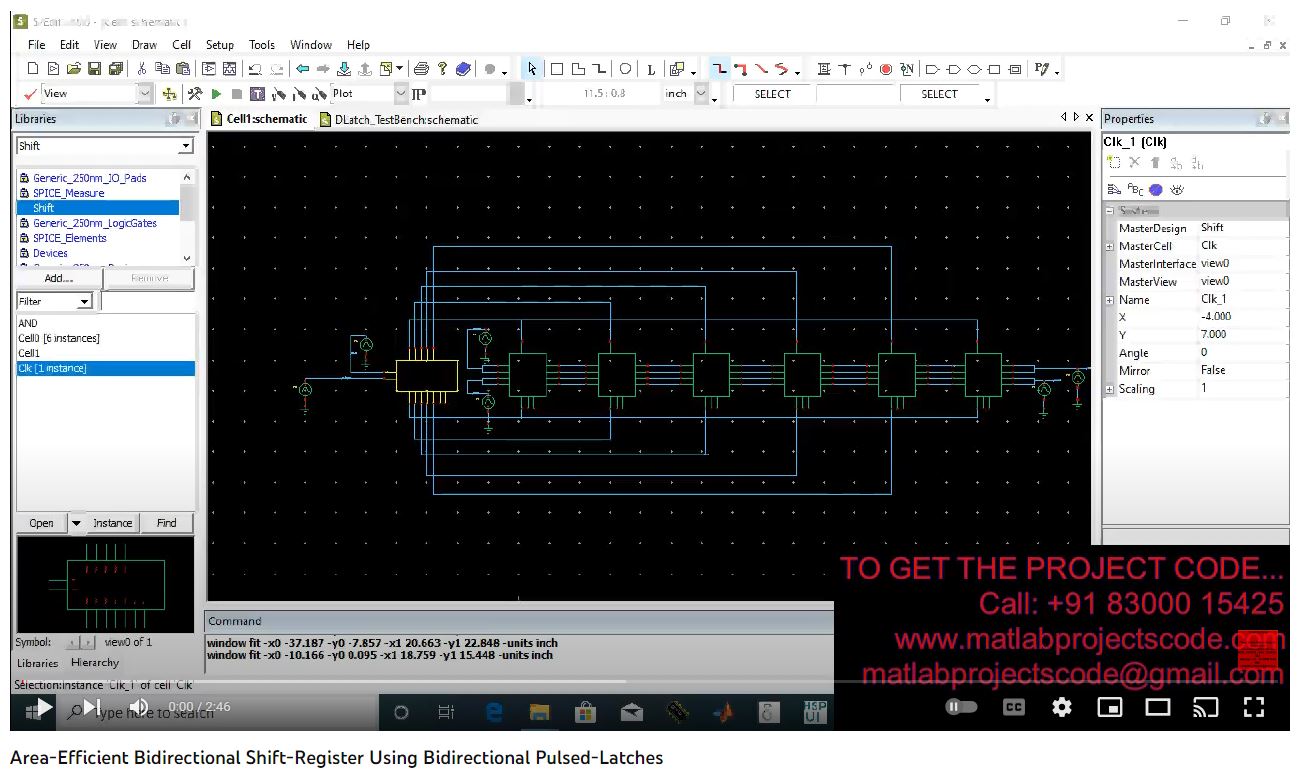Screen dimensions: 1299x776
Task: Toggle video fullscreen mode
Action: pos(1254,707)
